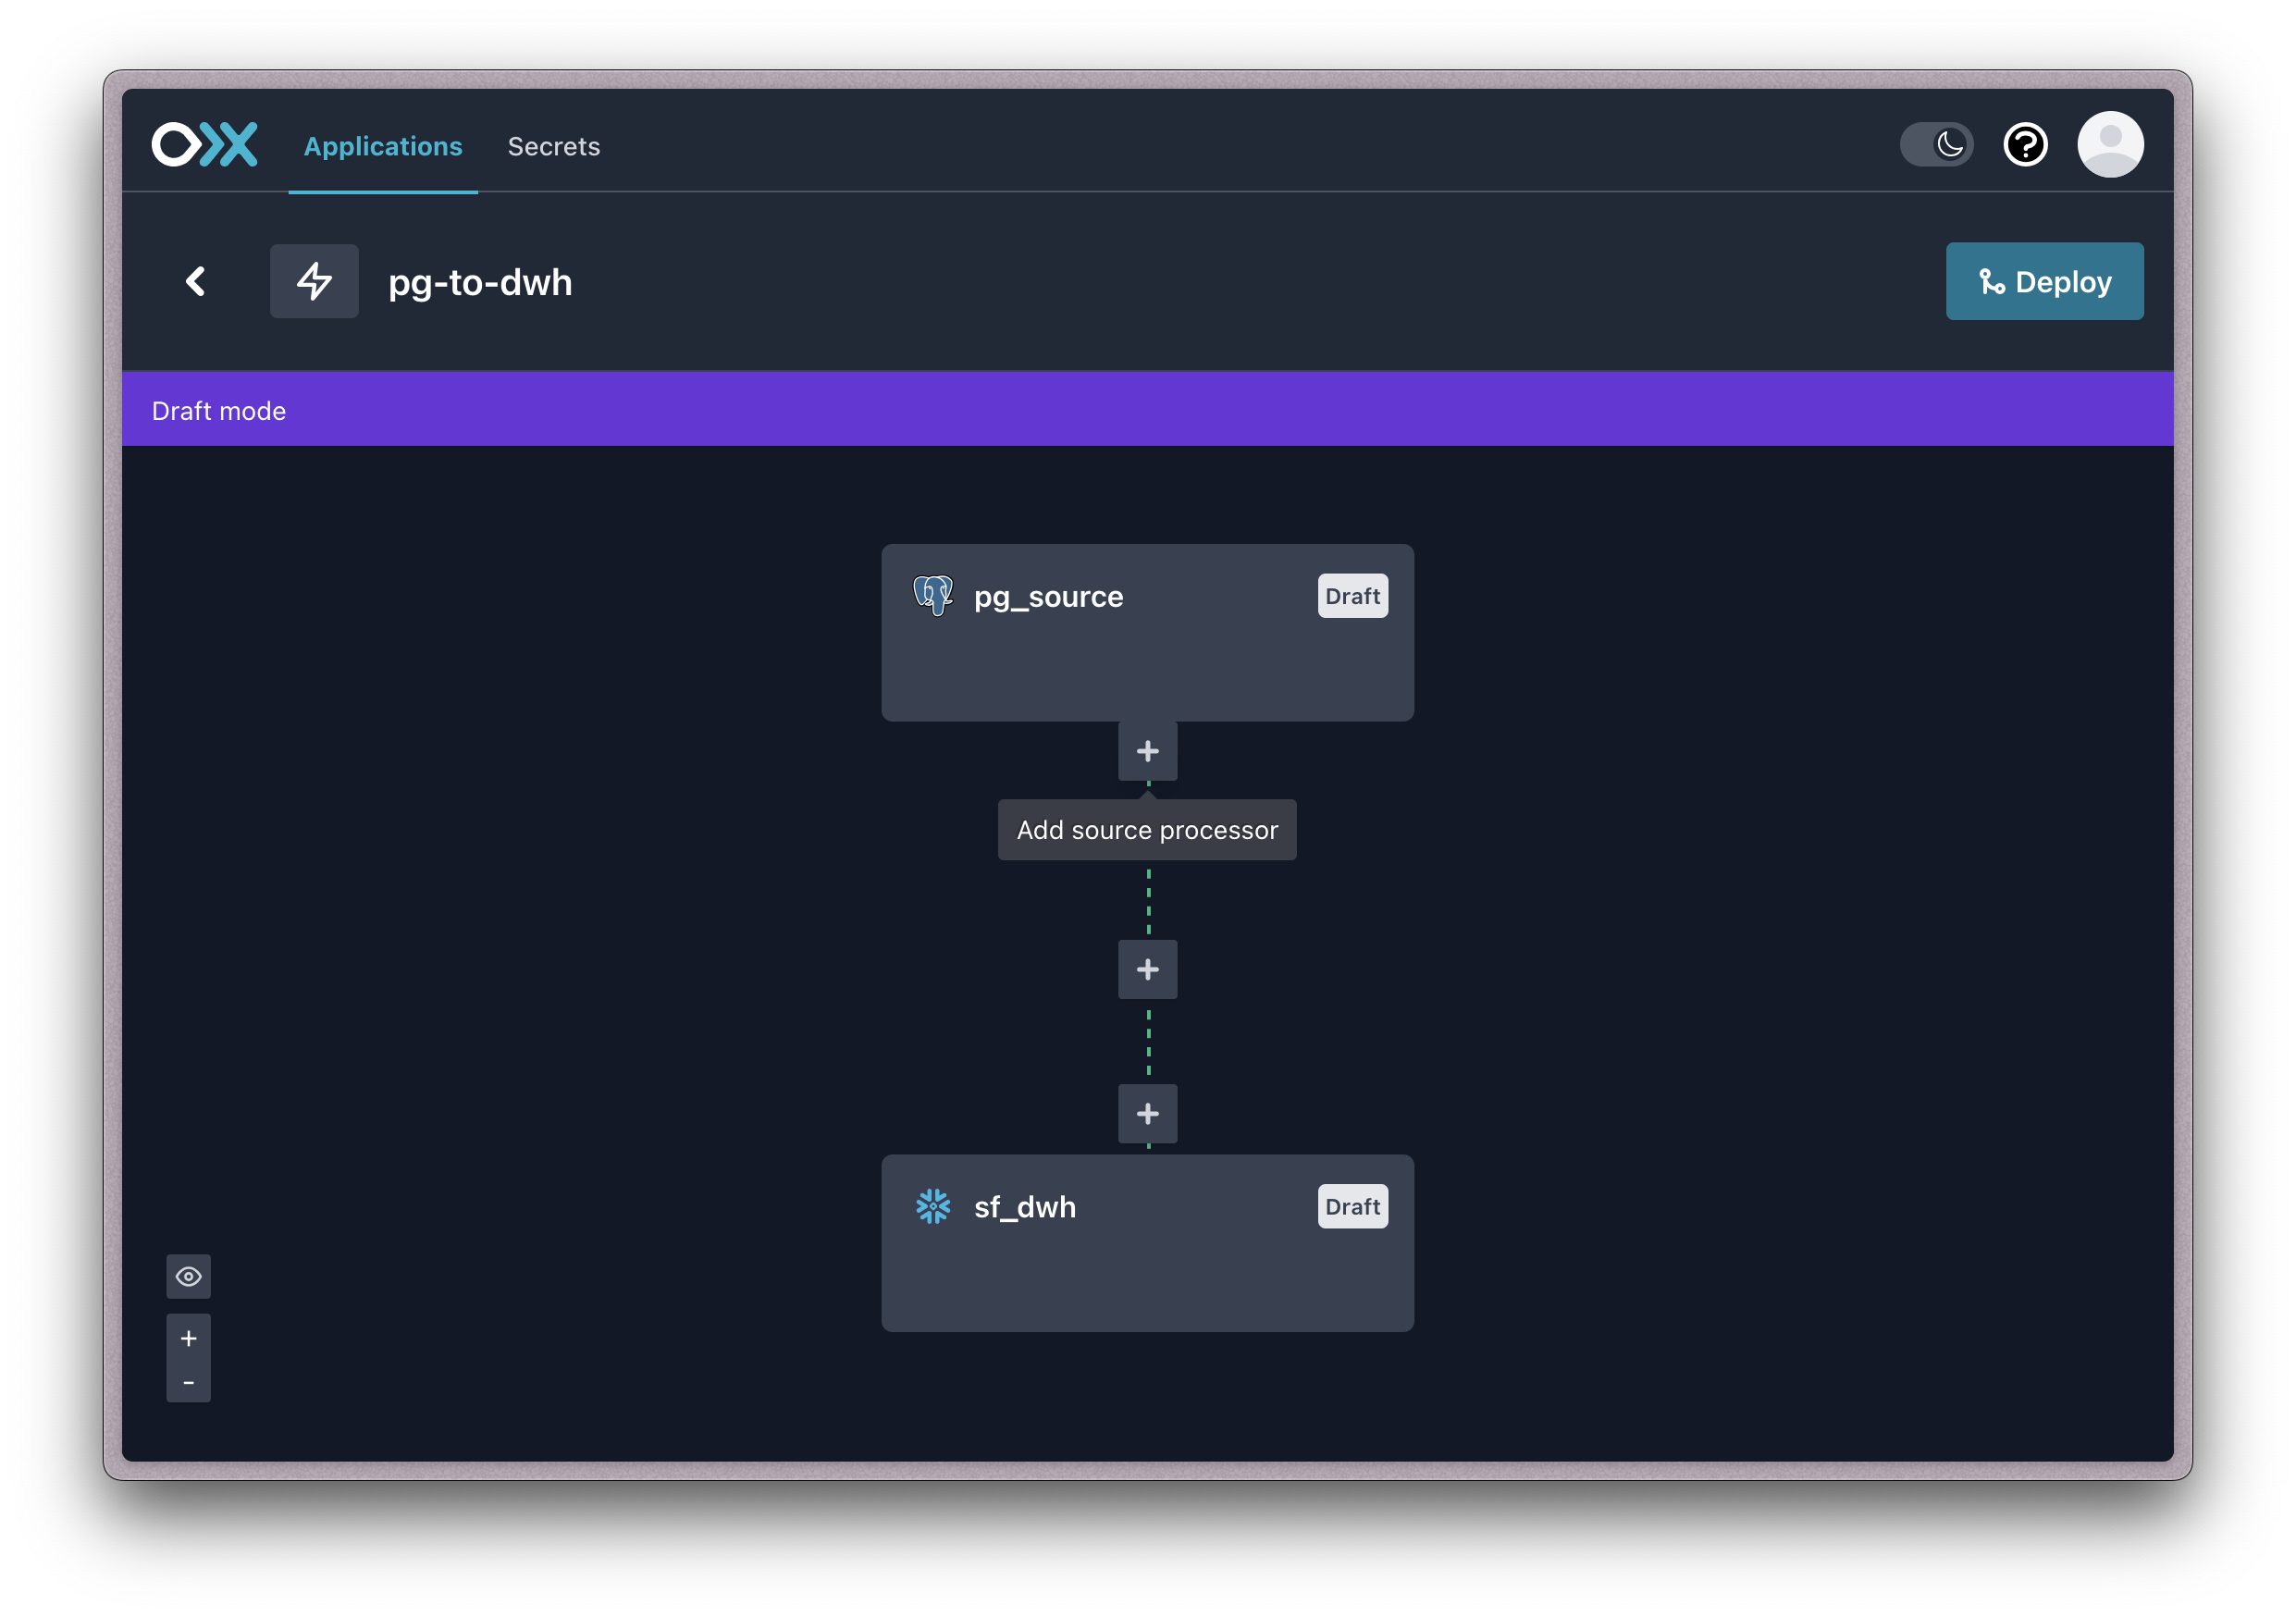The height and width of the screenshot is (1617, 2296).
Task: Click the zoom in plus button
Action: click(x=189, y=1337)
